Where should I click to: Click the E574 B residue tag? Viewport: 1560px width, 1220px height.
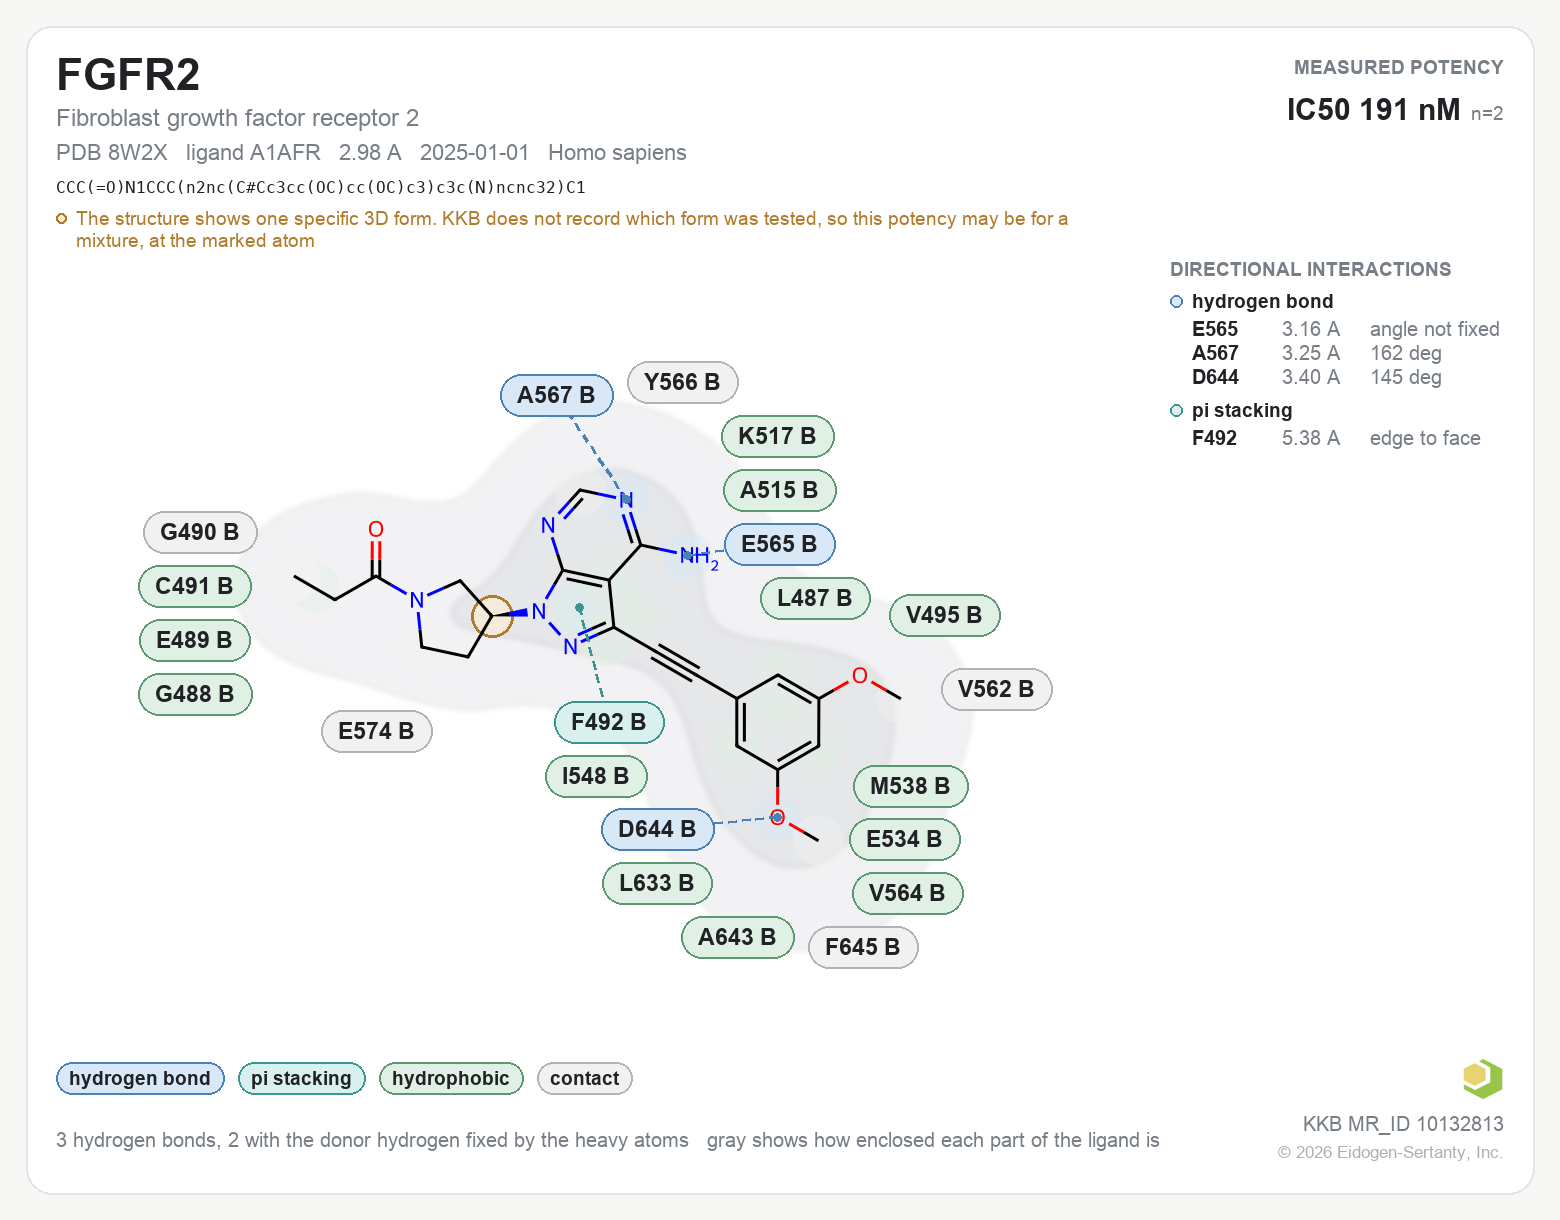pyautogui.click(x=376, y=731)
